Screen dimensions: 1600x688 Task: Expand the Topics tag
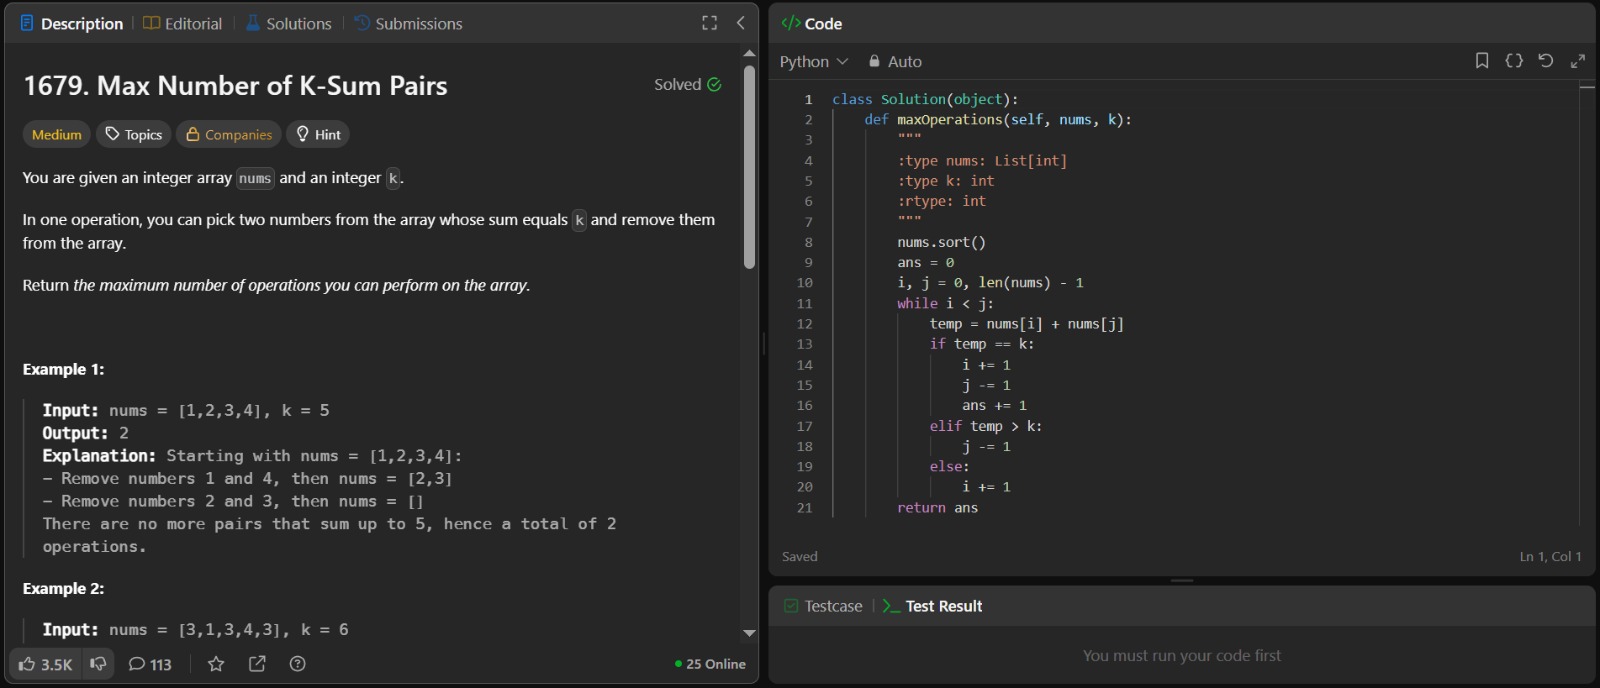coord(134,134)
